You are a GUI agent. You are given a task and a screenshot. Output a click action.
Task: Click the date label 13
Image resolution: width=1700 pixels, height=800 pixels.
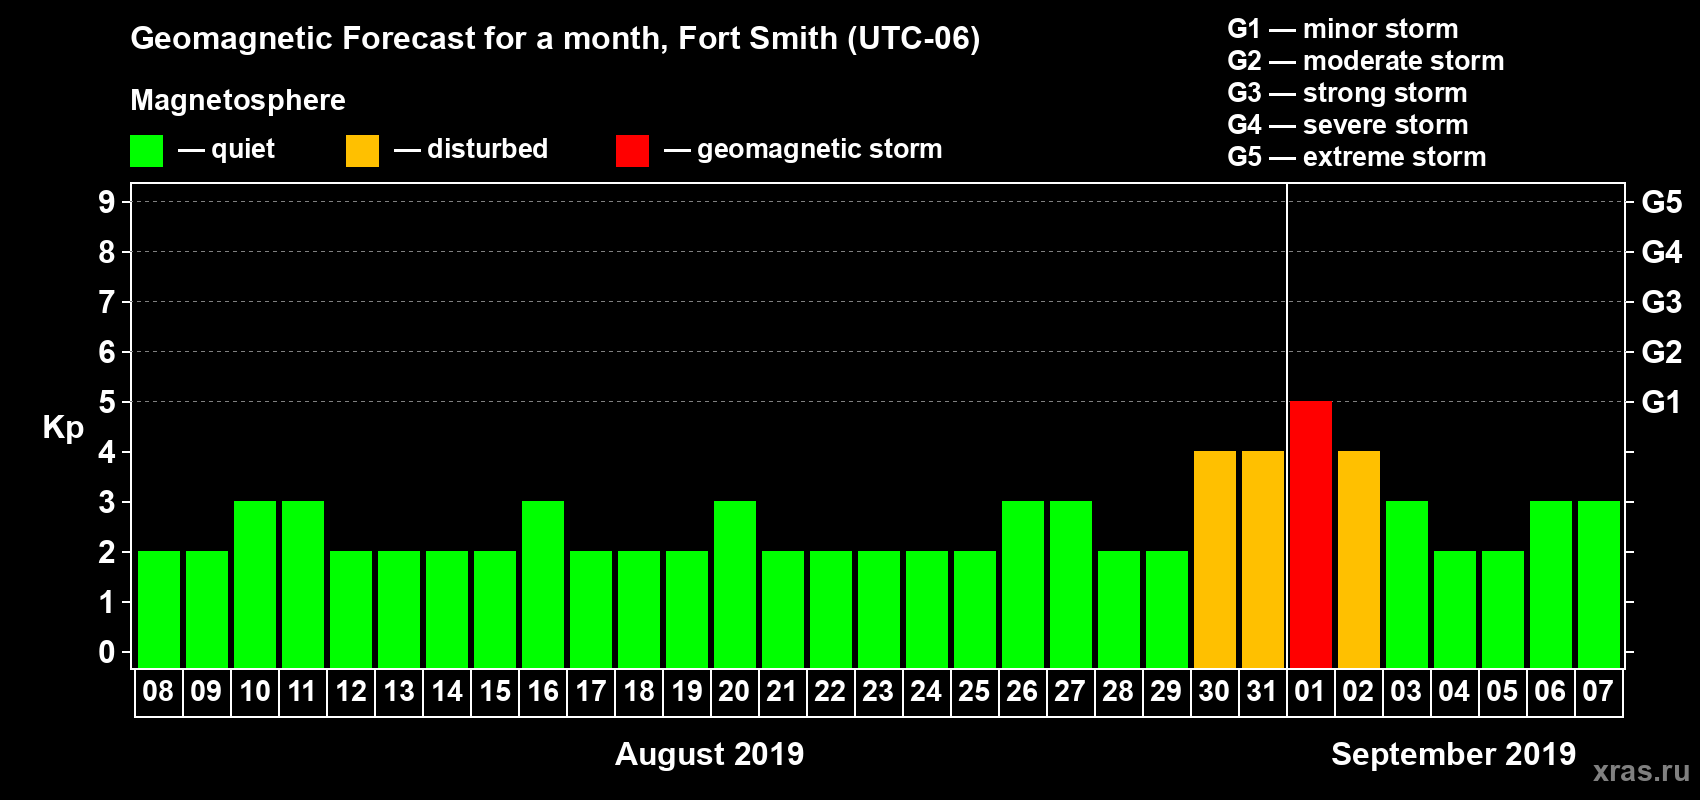399,691
